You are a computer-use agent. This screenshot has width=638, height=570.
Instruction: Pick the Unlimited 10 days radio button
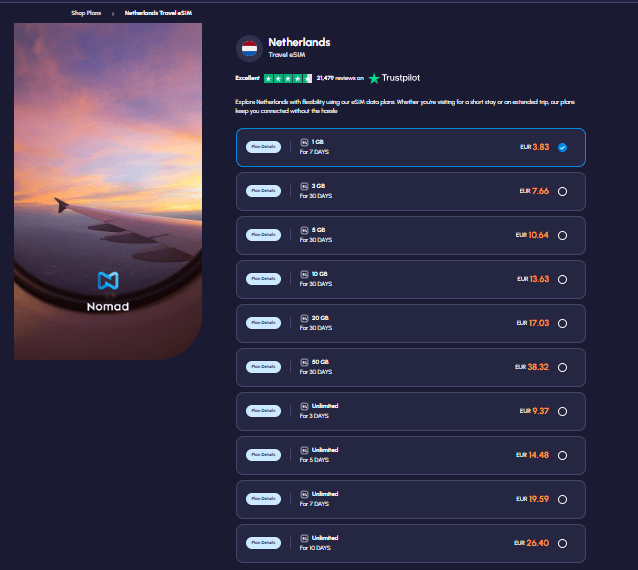pos(562,543)
